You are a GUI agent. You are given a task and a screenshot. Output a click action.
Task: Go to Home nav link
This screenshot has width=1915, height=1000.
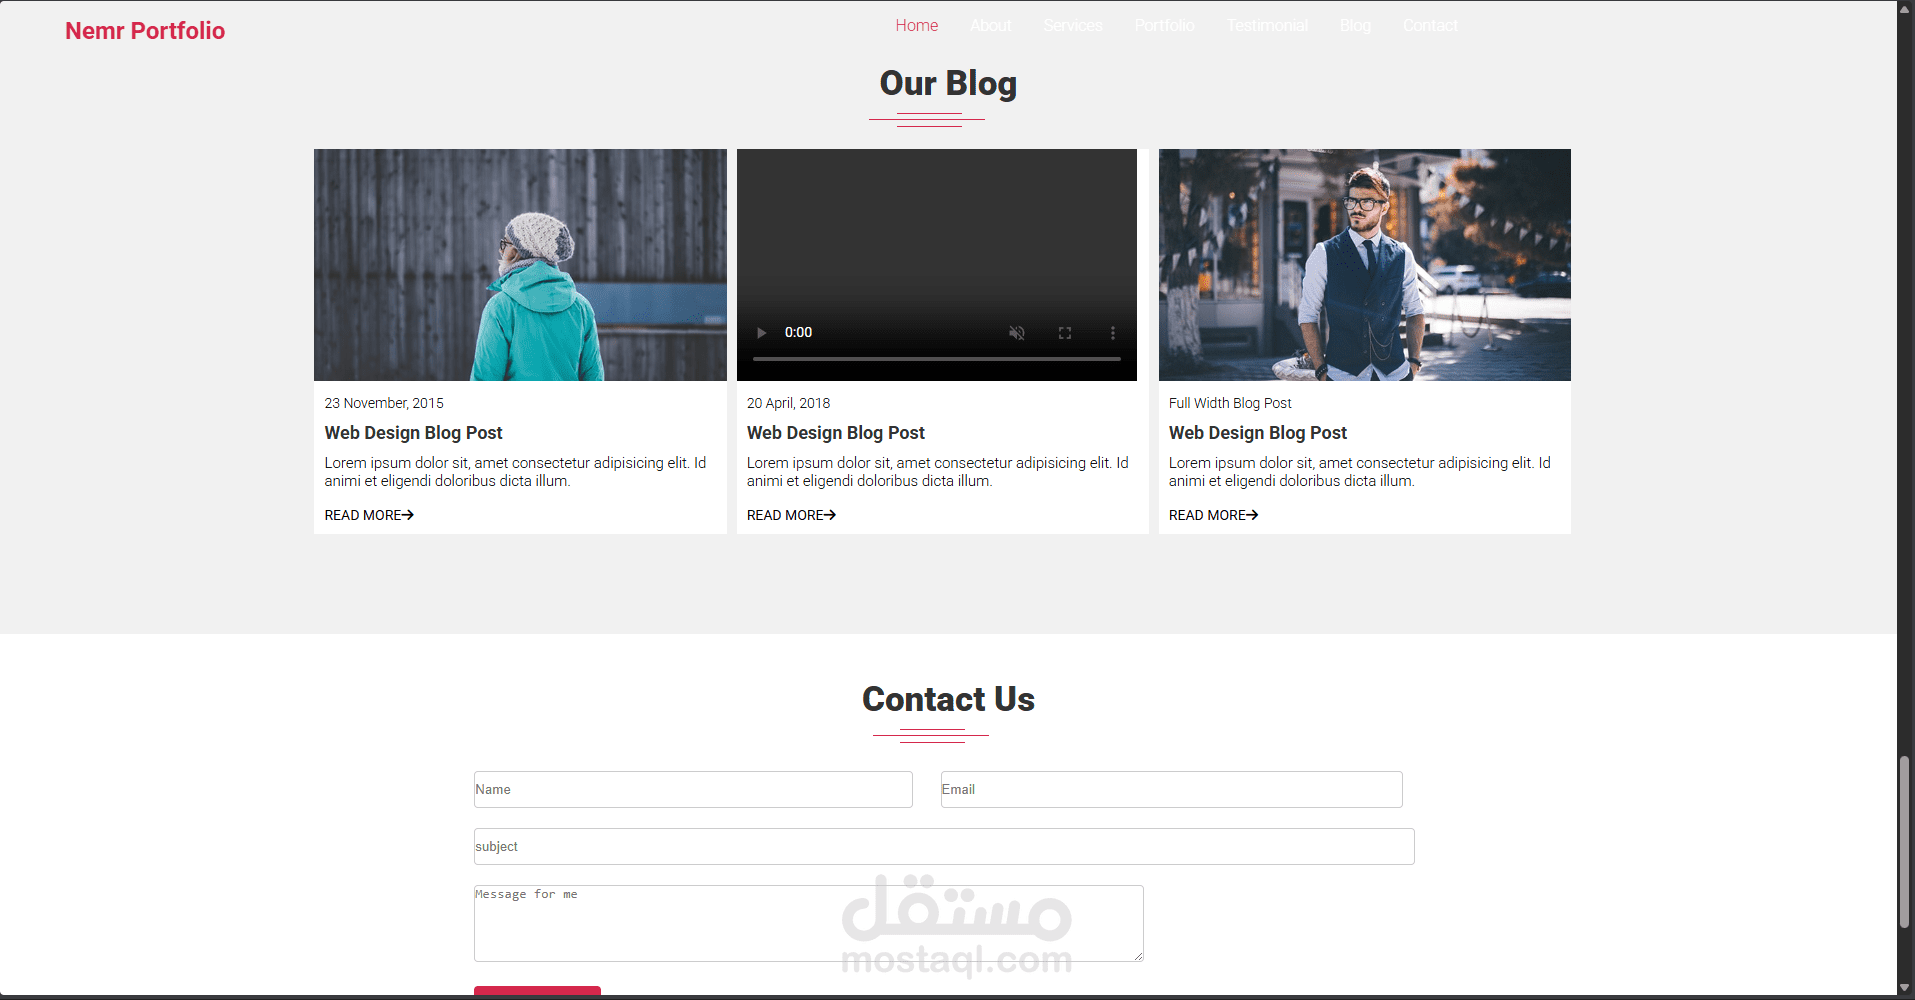(x=917, y=25)
